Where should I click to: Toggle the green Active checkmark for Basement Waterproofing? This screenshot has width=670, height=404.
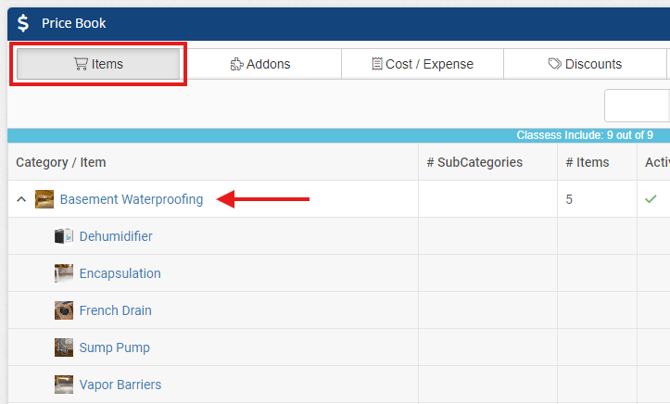[x=650, y=199]
